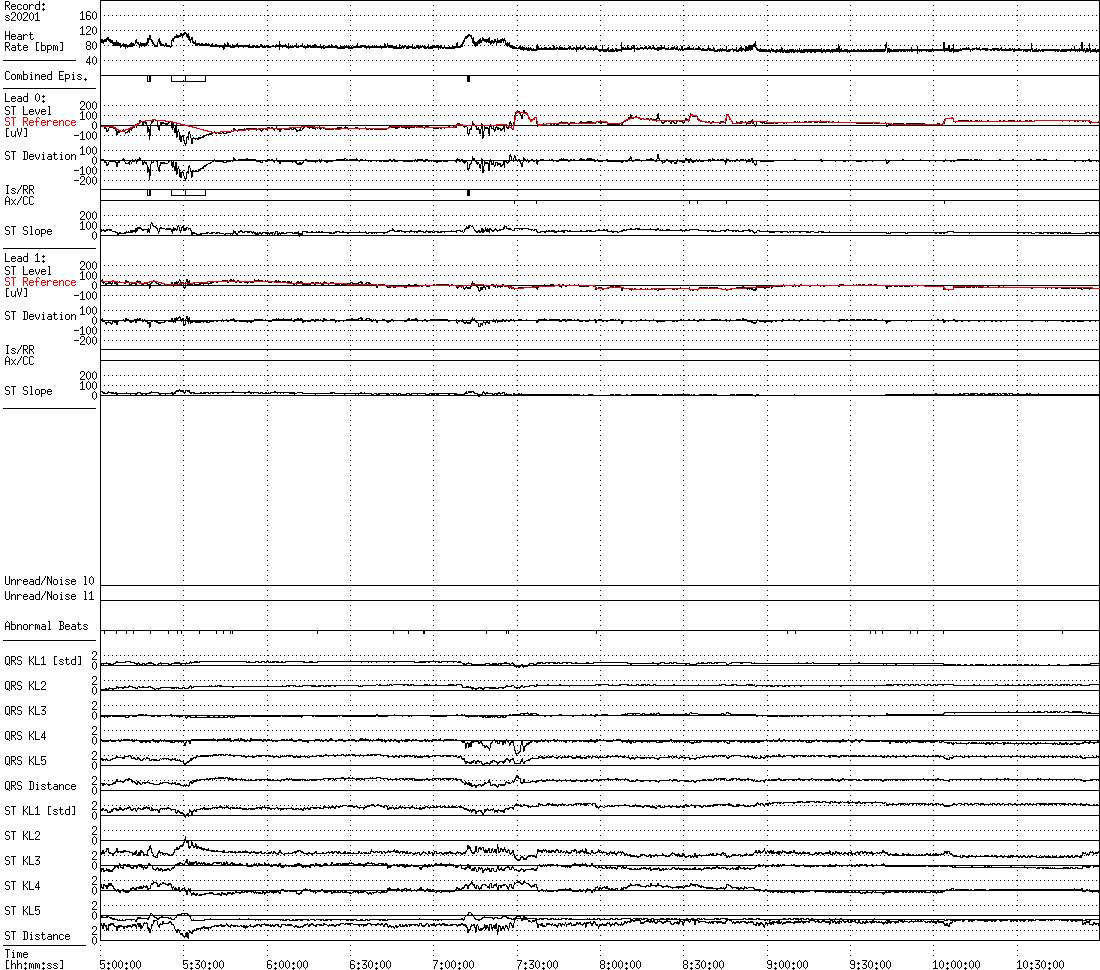Click the 5:30:00 time axis label
The width and height of the screenshot is (1100, 970).
pos(203,964)
